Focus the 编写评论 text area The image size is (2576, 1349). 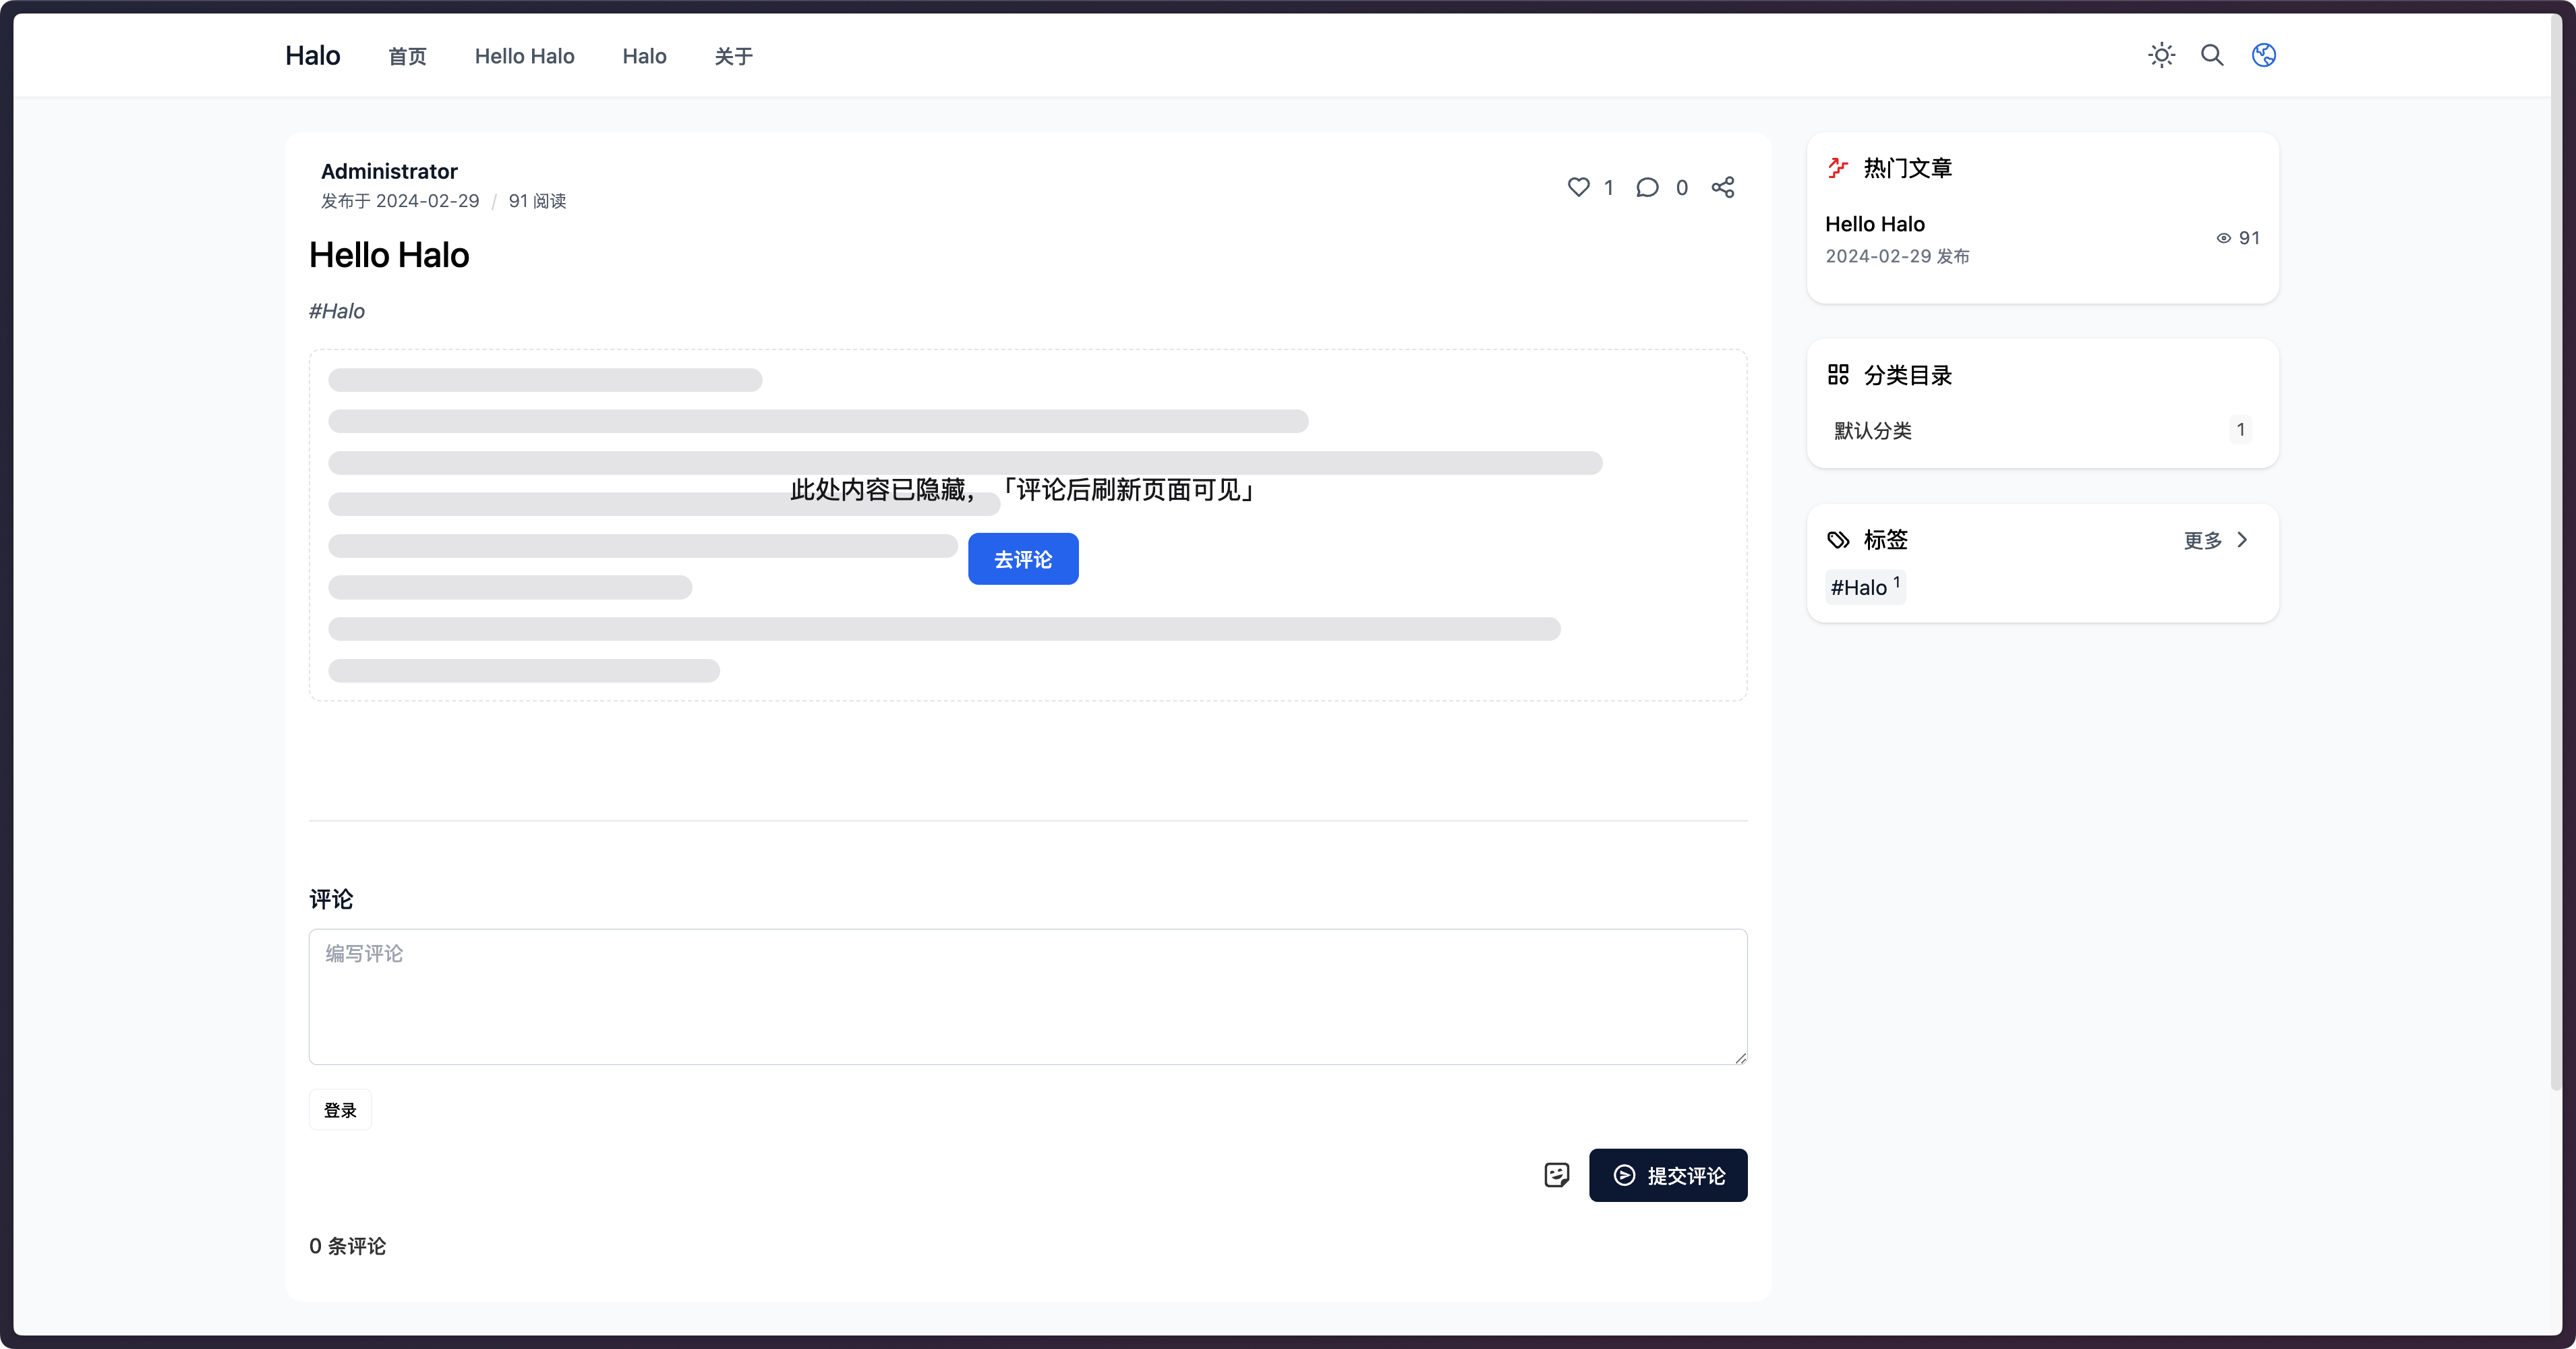[1027, 997]
